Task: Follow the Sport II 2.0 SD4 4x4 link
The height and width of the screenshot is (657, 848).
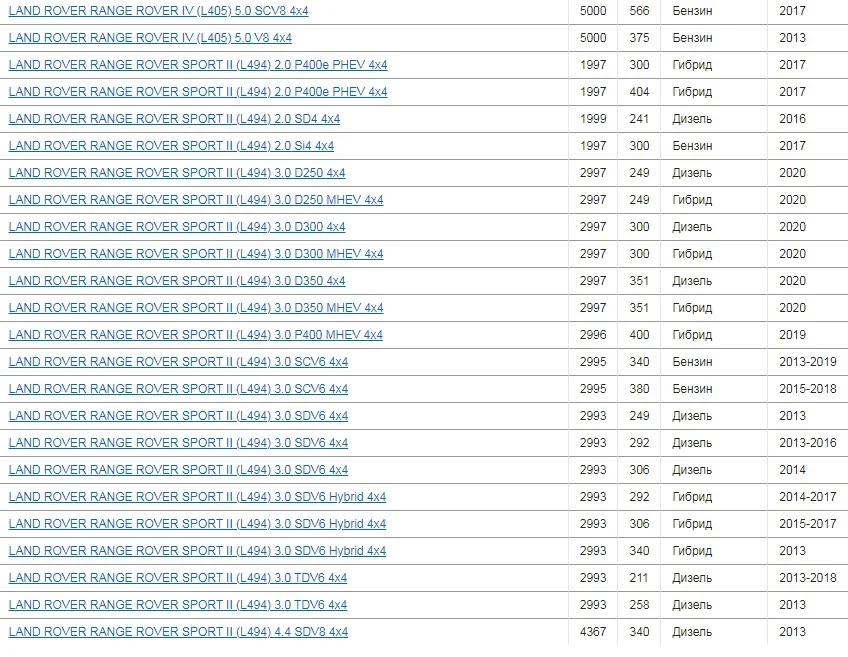Action: (x=174, y=119)
